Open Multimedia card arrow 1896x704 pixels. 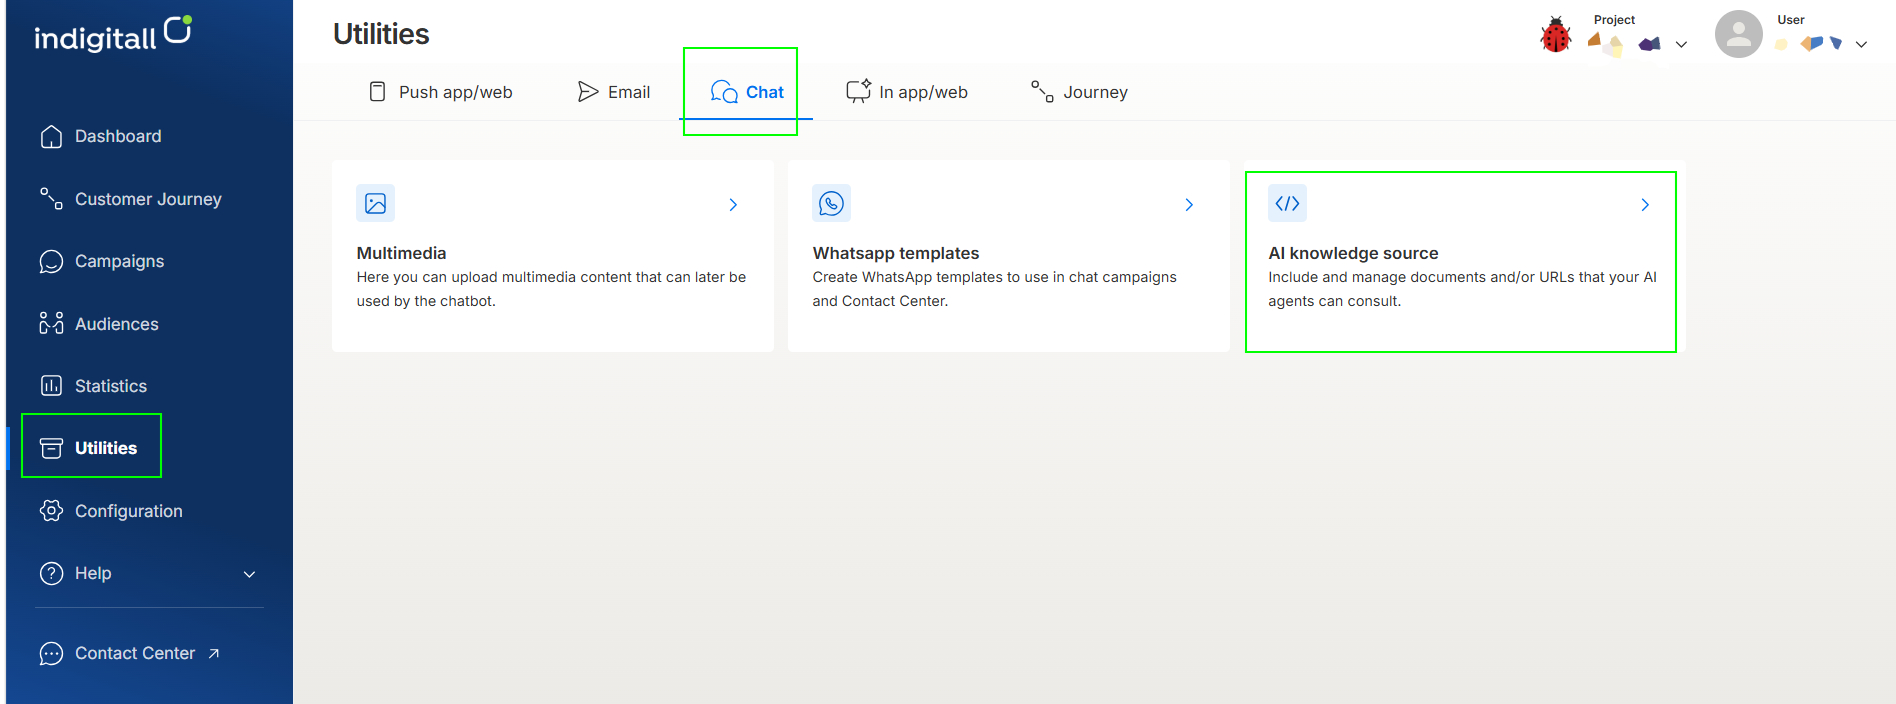point(733,204)
